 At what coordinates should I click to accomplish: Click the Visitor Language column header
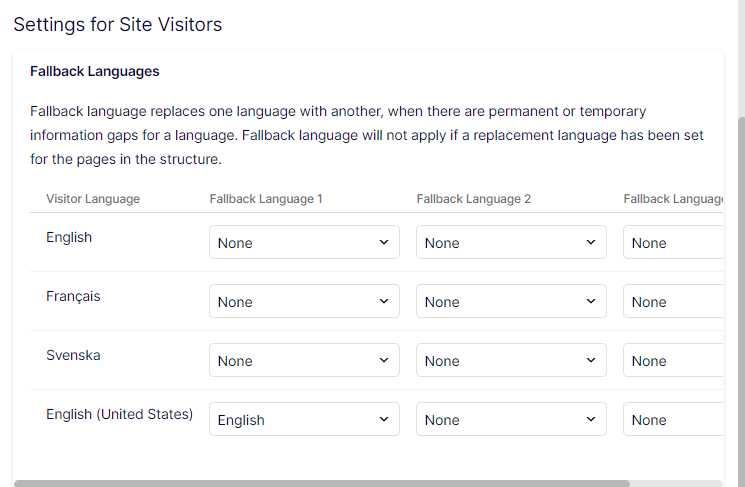tap(93, 199)
